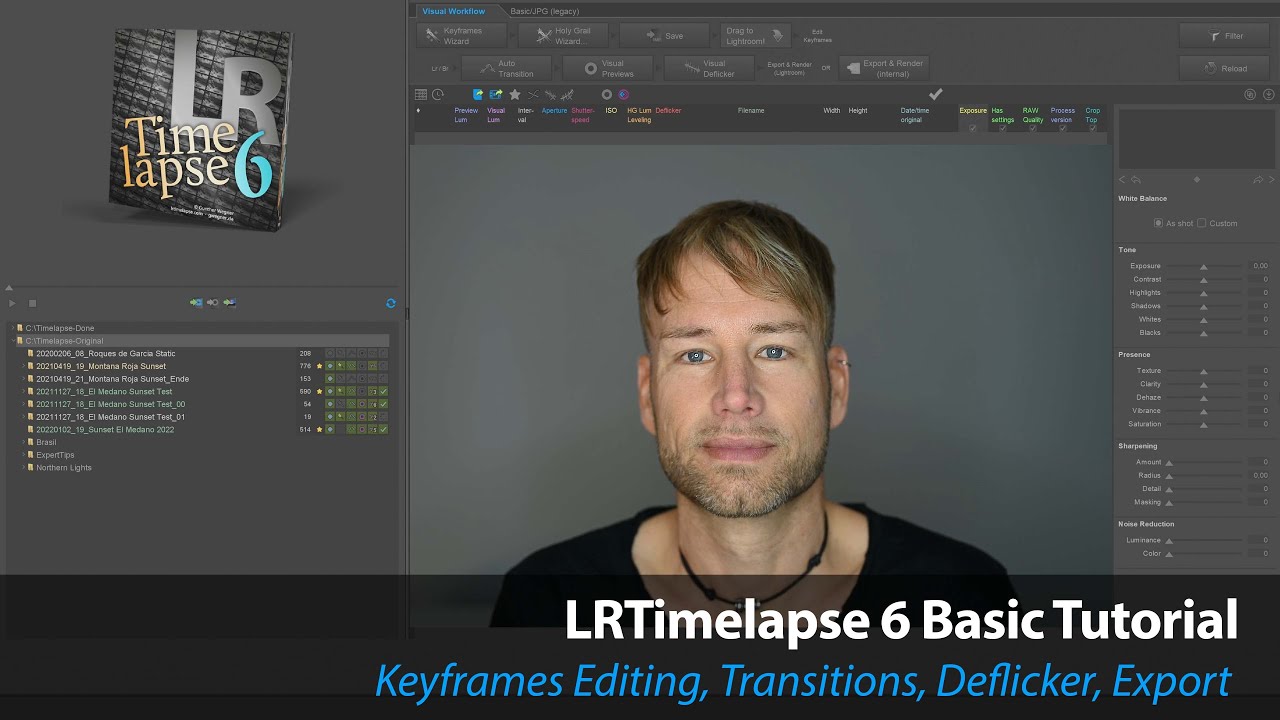Switch to the Visual Workflow tab
This screenshot has width=1280, height=720.
point(453,11)
